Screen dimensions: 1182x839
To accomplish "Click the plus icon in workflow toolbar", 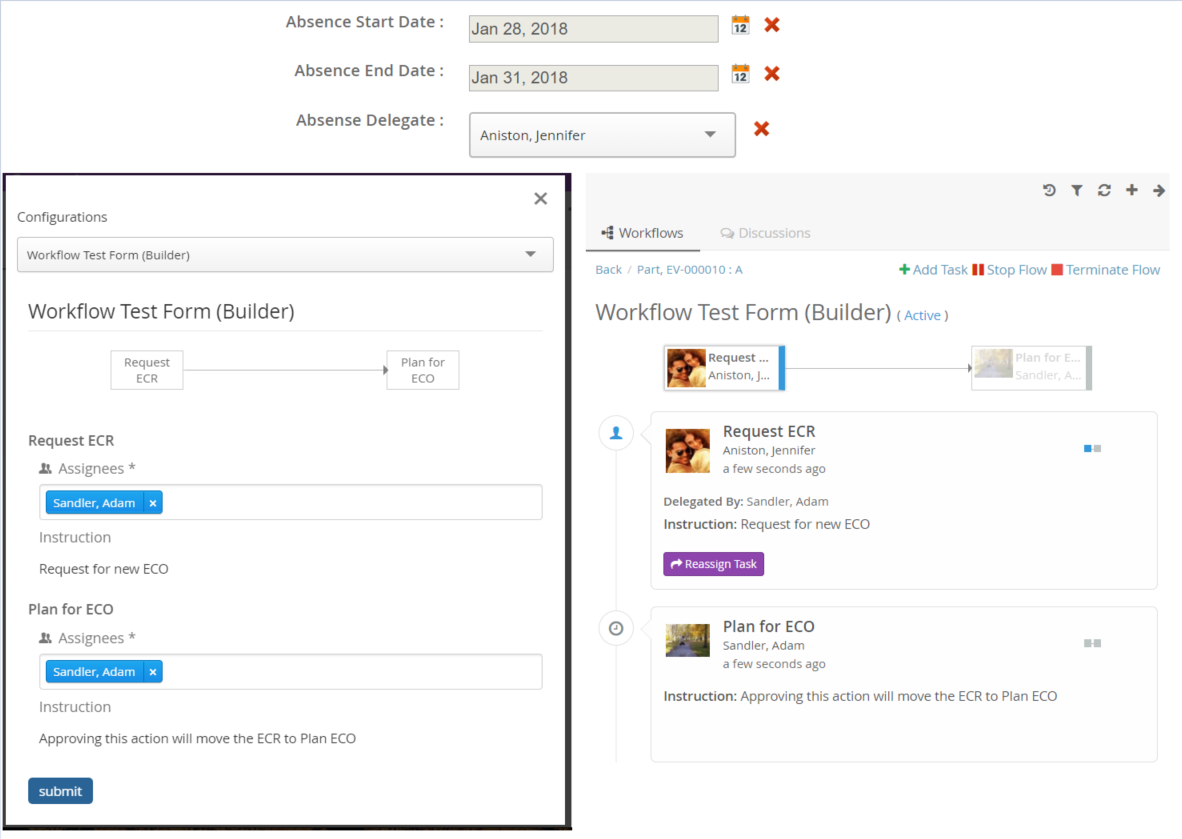I will coord(1131,190).
